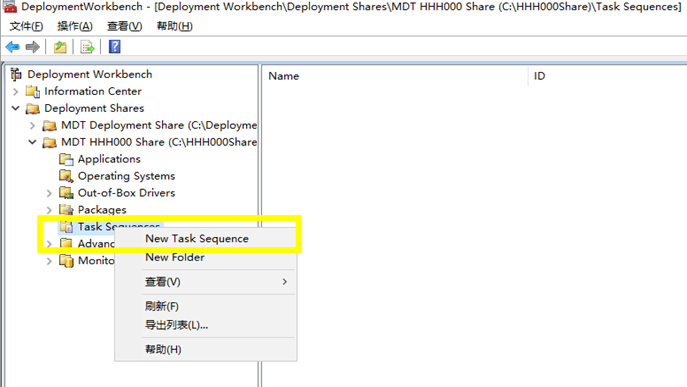
Task: Collapse the MDT HHH000 Share node
Action: [x=32, y=142]
